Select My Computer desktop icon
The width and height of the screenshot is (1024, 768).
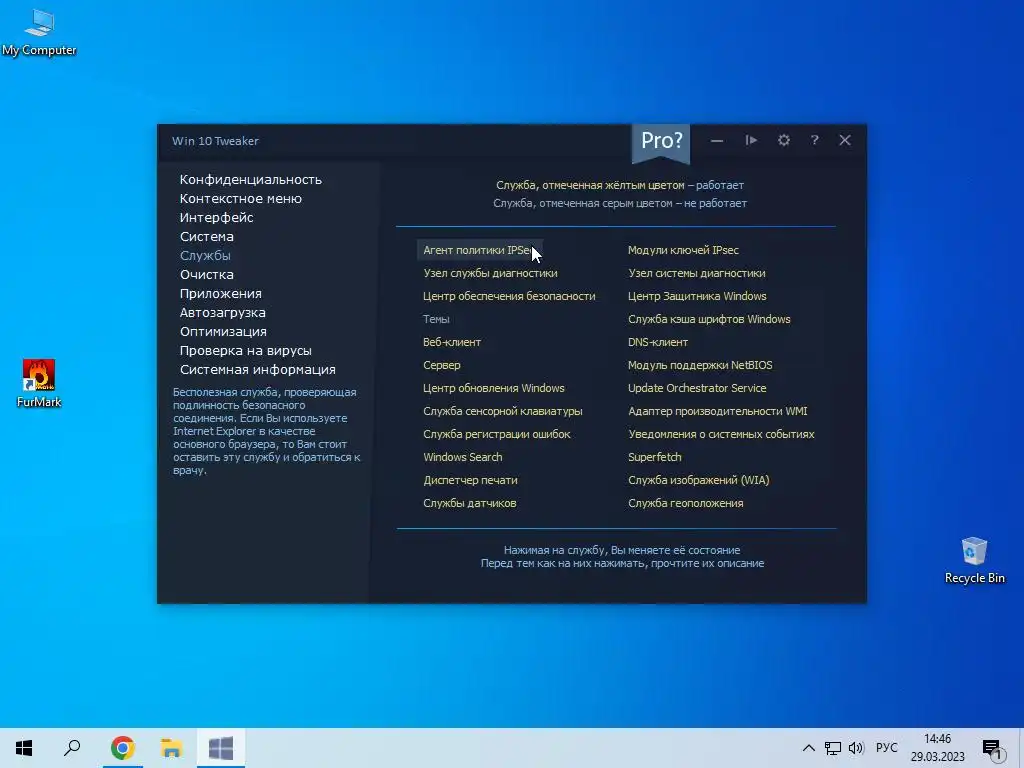(39, 33)
